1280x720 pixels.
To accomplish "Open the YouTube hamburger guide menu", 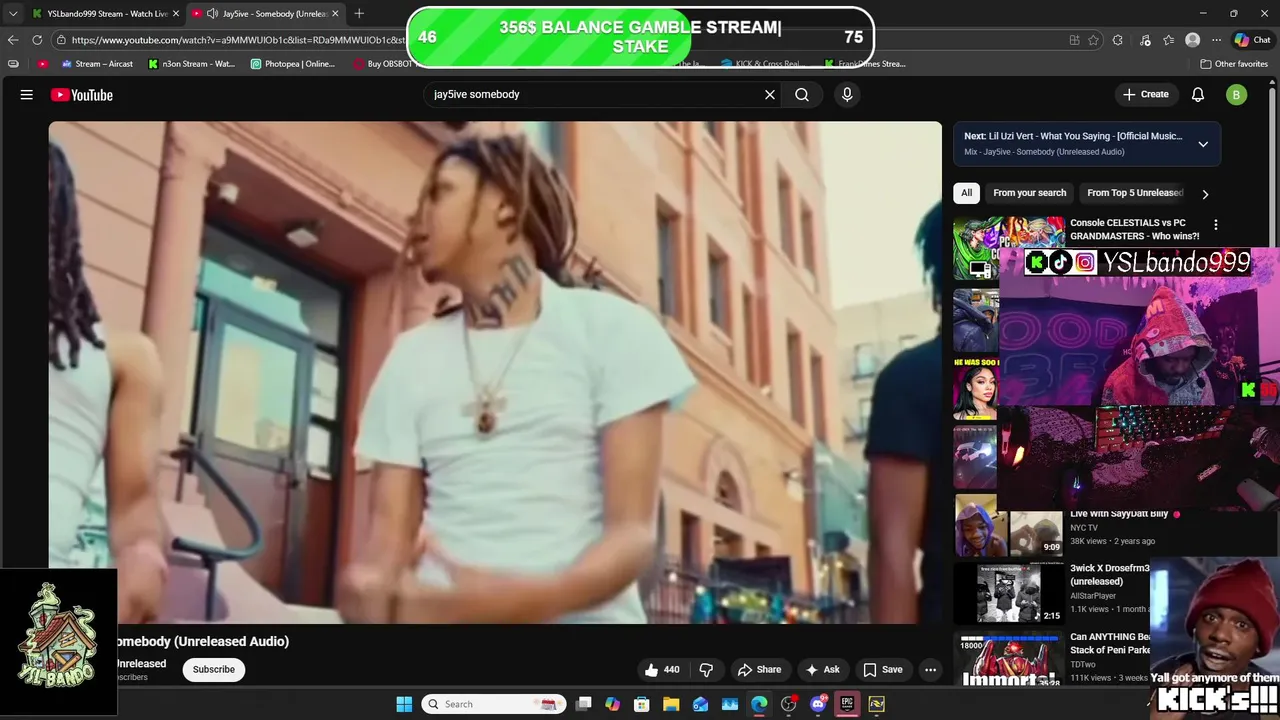I will pos(27,95).
